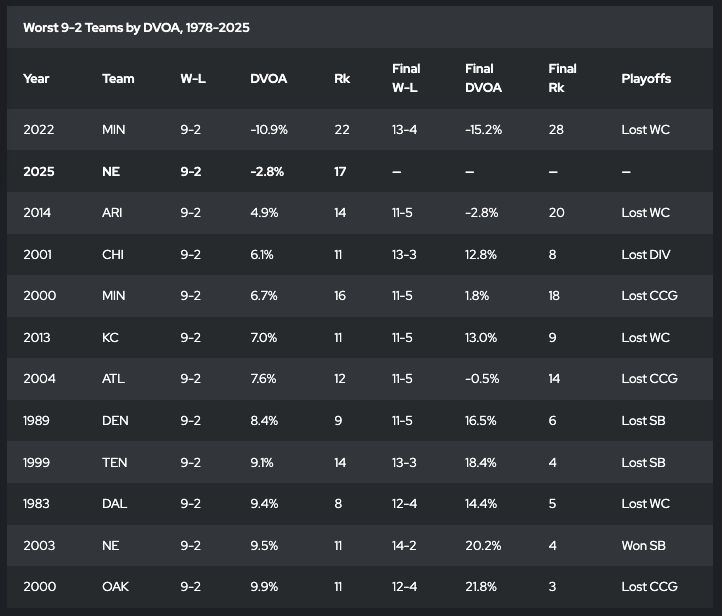Click the TEN team cell

point(113,462)
